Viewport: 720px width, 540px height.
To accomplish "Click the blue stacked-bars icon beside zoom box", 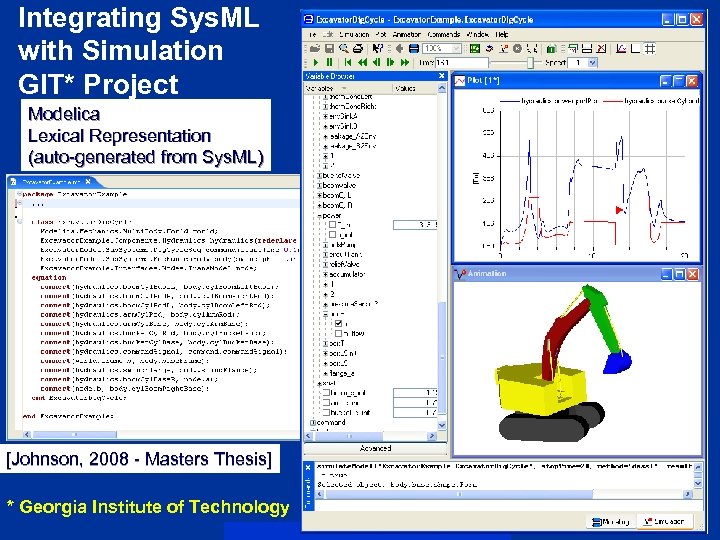I will pyautogui.click(x=413, y=48).
